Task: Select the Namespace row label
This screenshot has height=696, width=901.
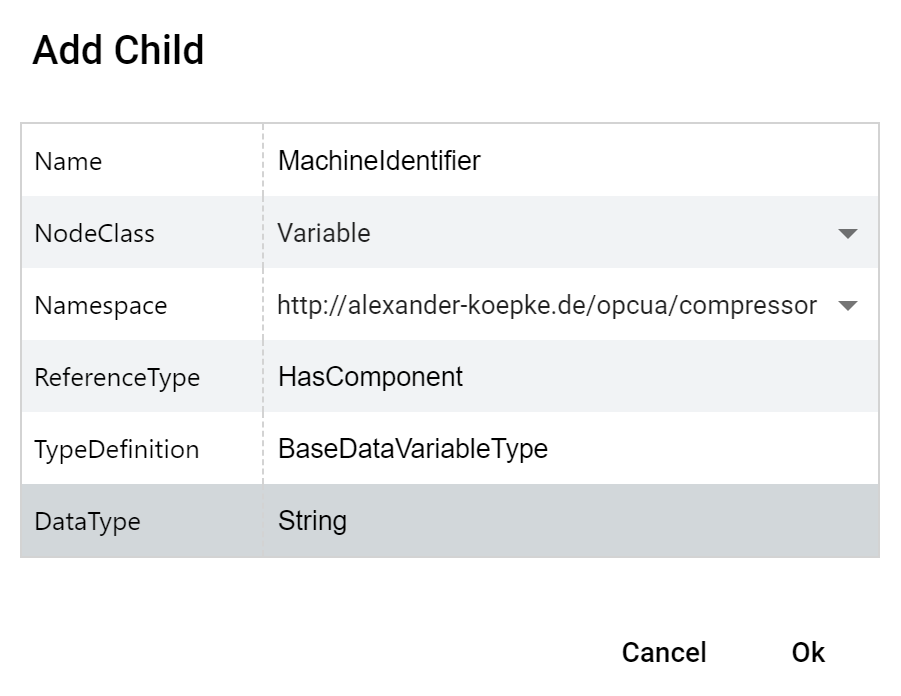Action: click(101, 306)
